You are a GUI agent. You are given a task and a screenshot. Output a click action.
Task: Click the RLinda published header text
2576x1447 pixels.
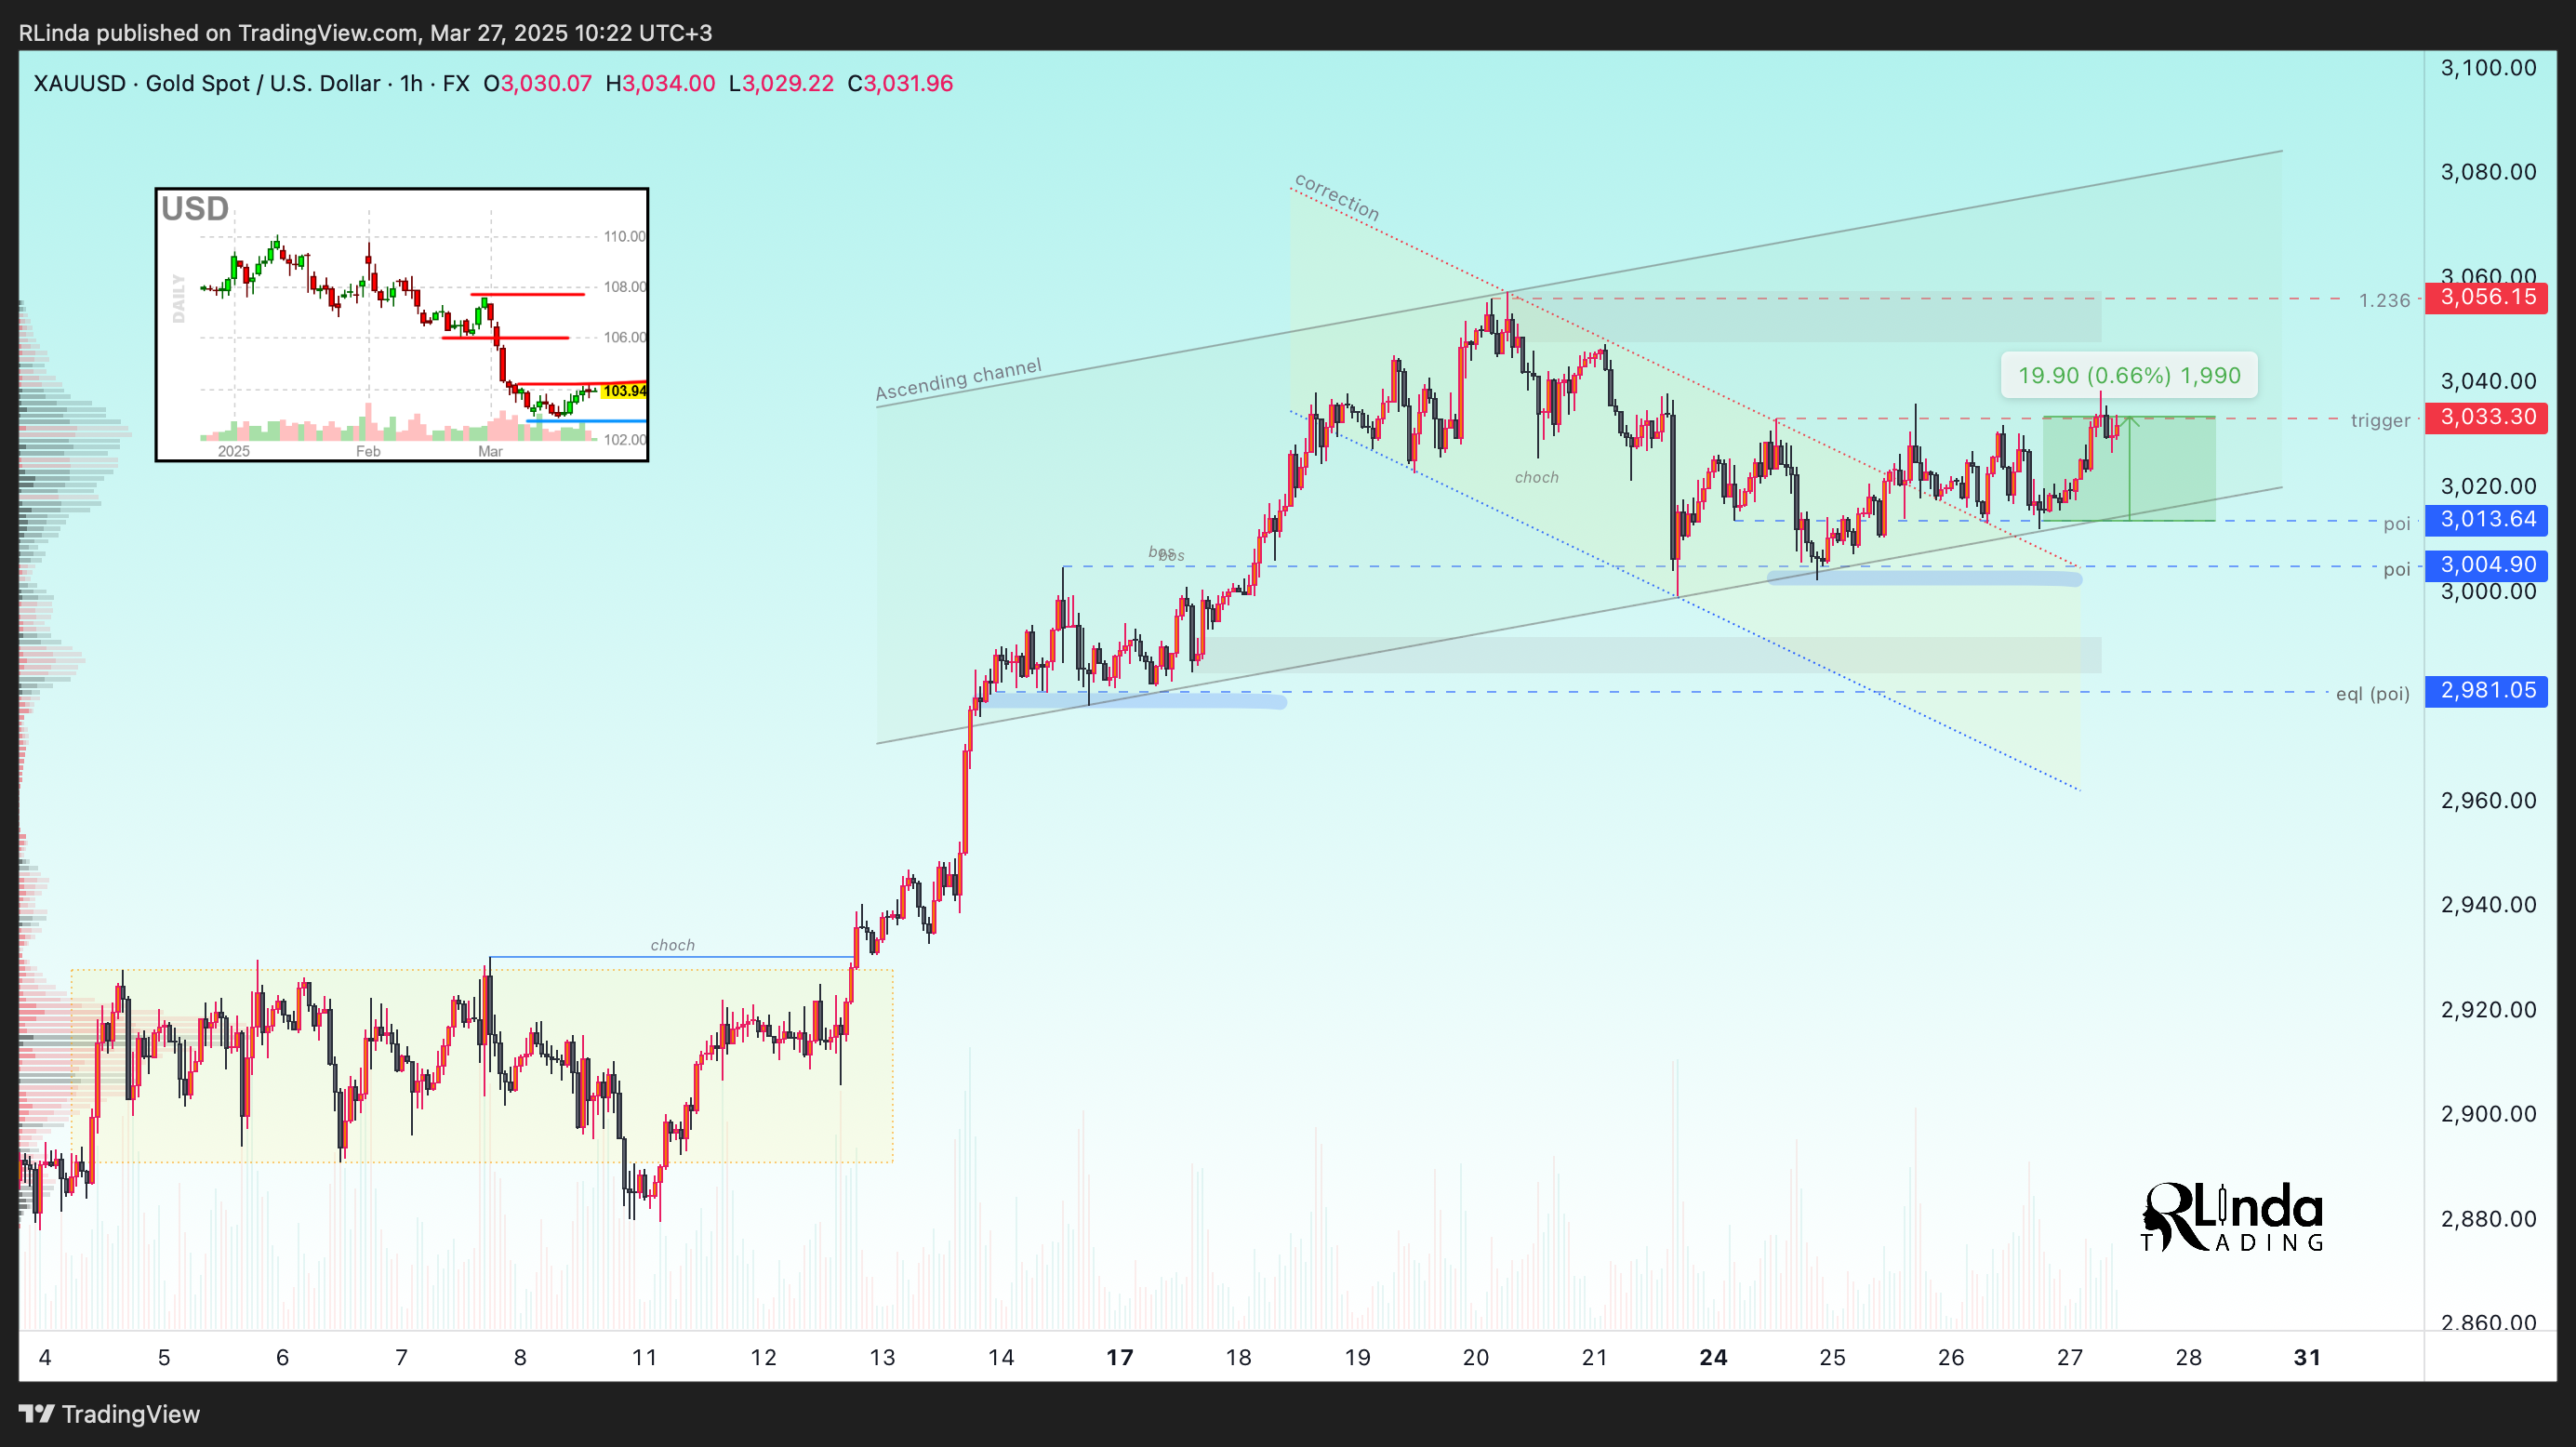365,33
